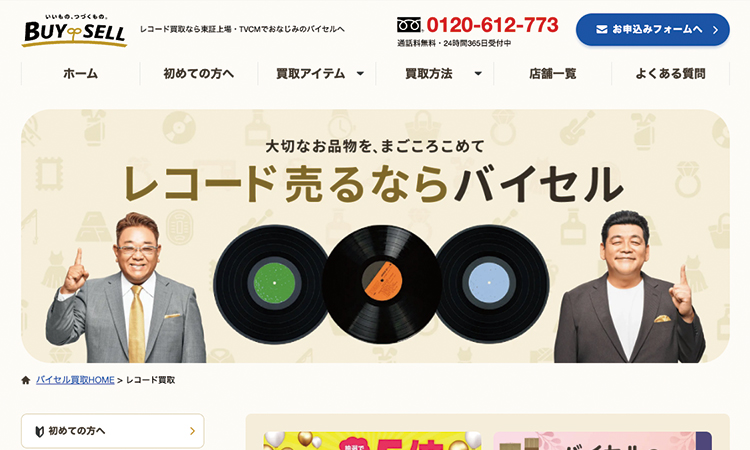Click the orange-label center vinyl record
The width and height of the screenshot is (750, 450).
[381, 284]
